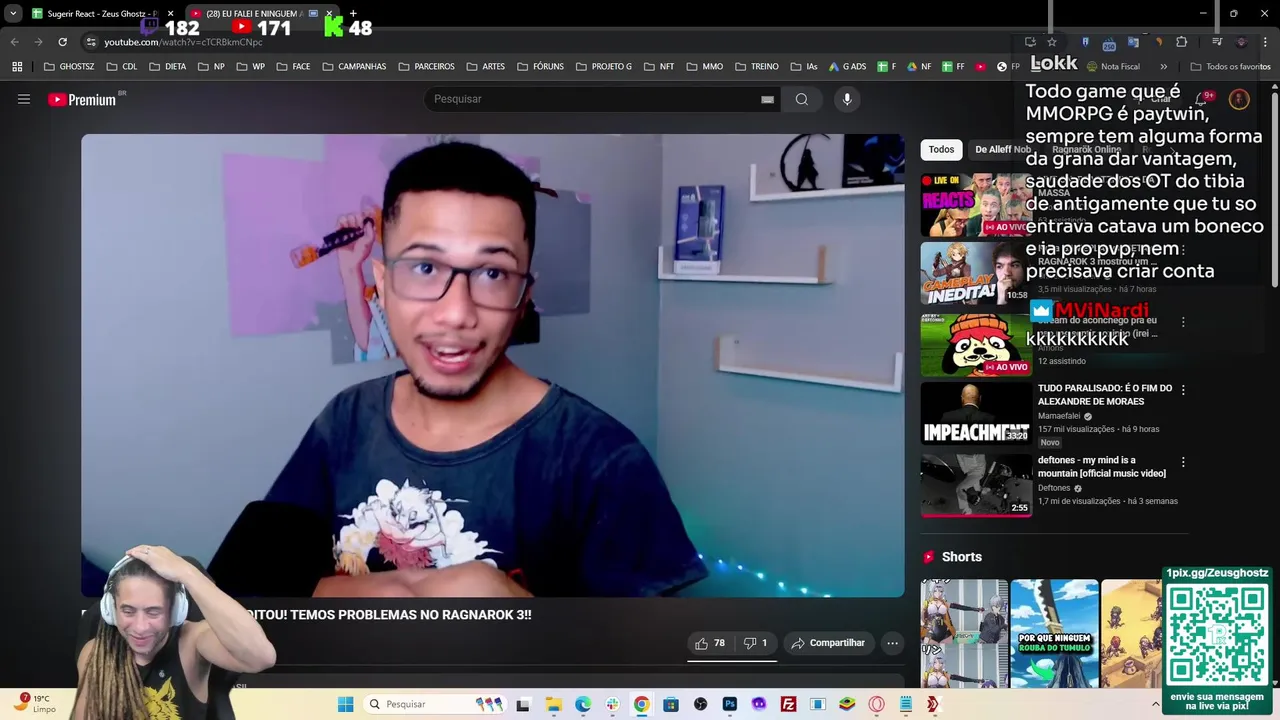The image size is (1280, 720).
Task: Open the REACTS live video thumbnail
Action: tap(976, 205)
